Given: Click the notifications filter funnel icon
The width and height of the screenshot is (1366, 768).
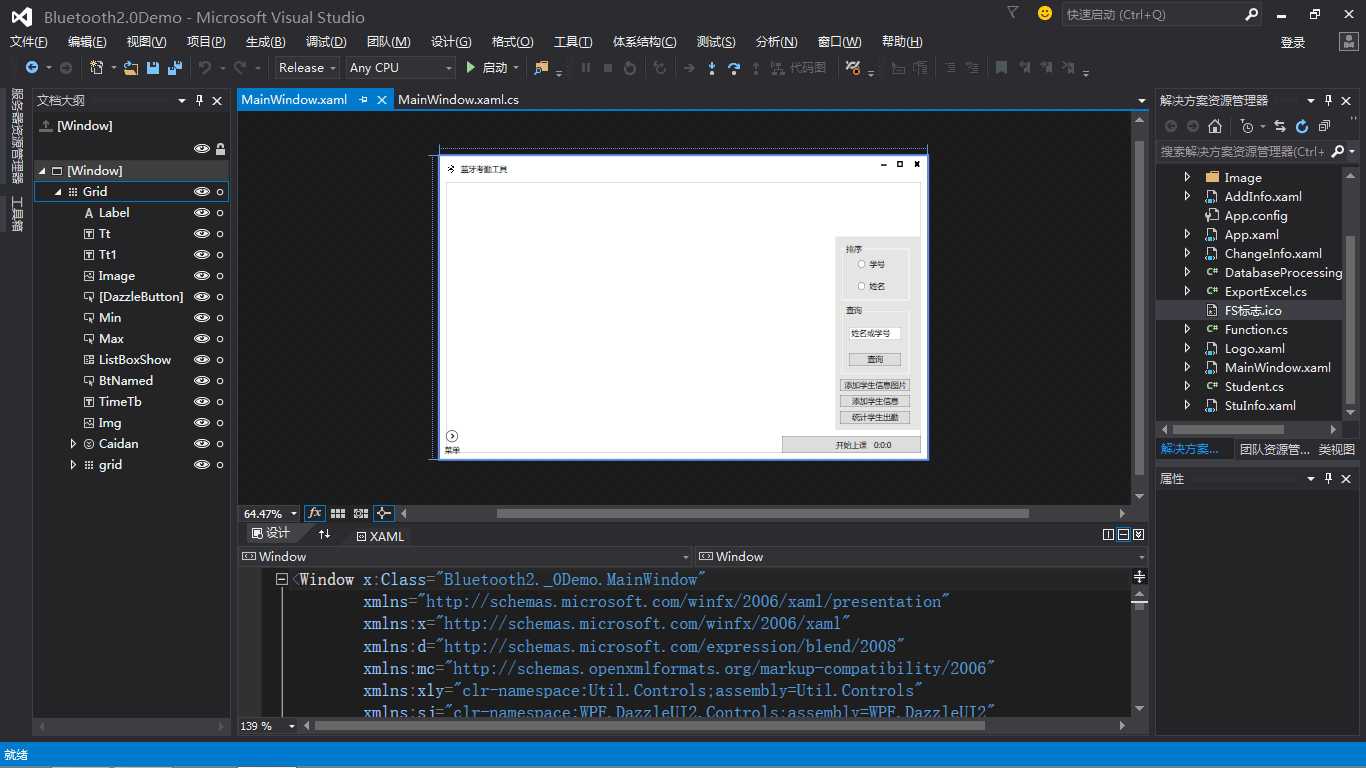Looking at the screenshot, I should tap(1013, 13).
